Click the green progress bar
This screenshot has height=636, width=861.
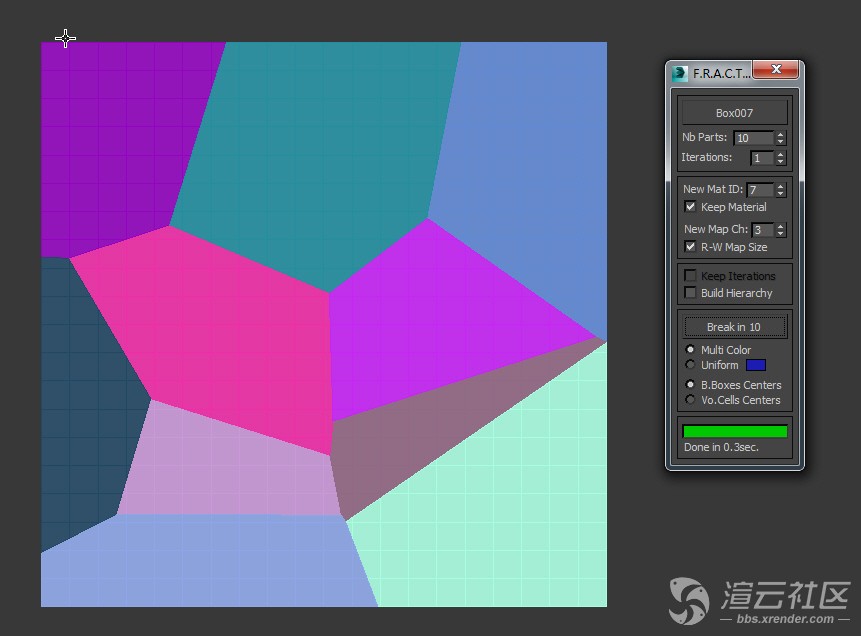pos(735,432)
